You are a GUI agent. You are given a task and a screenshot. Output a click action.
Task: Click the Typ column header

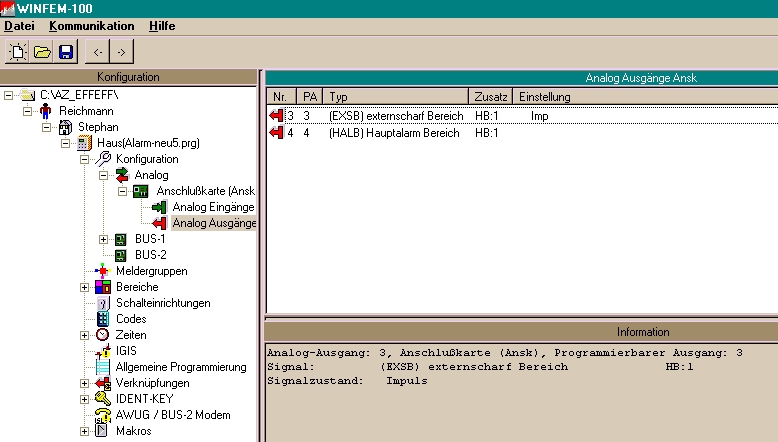tap(396, 97)
